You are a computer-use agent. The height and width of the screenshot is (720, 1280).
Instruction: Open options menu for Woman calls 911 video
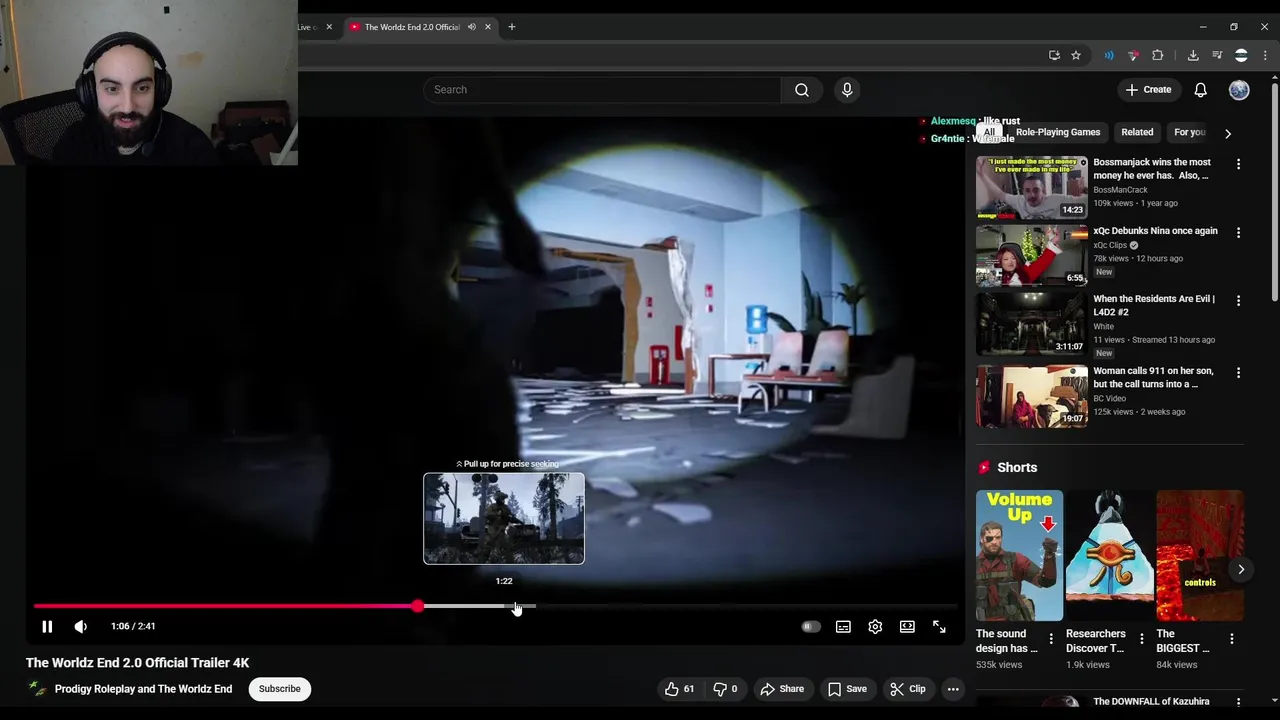(x=1238, y=372)
